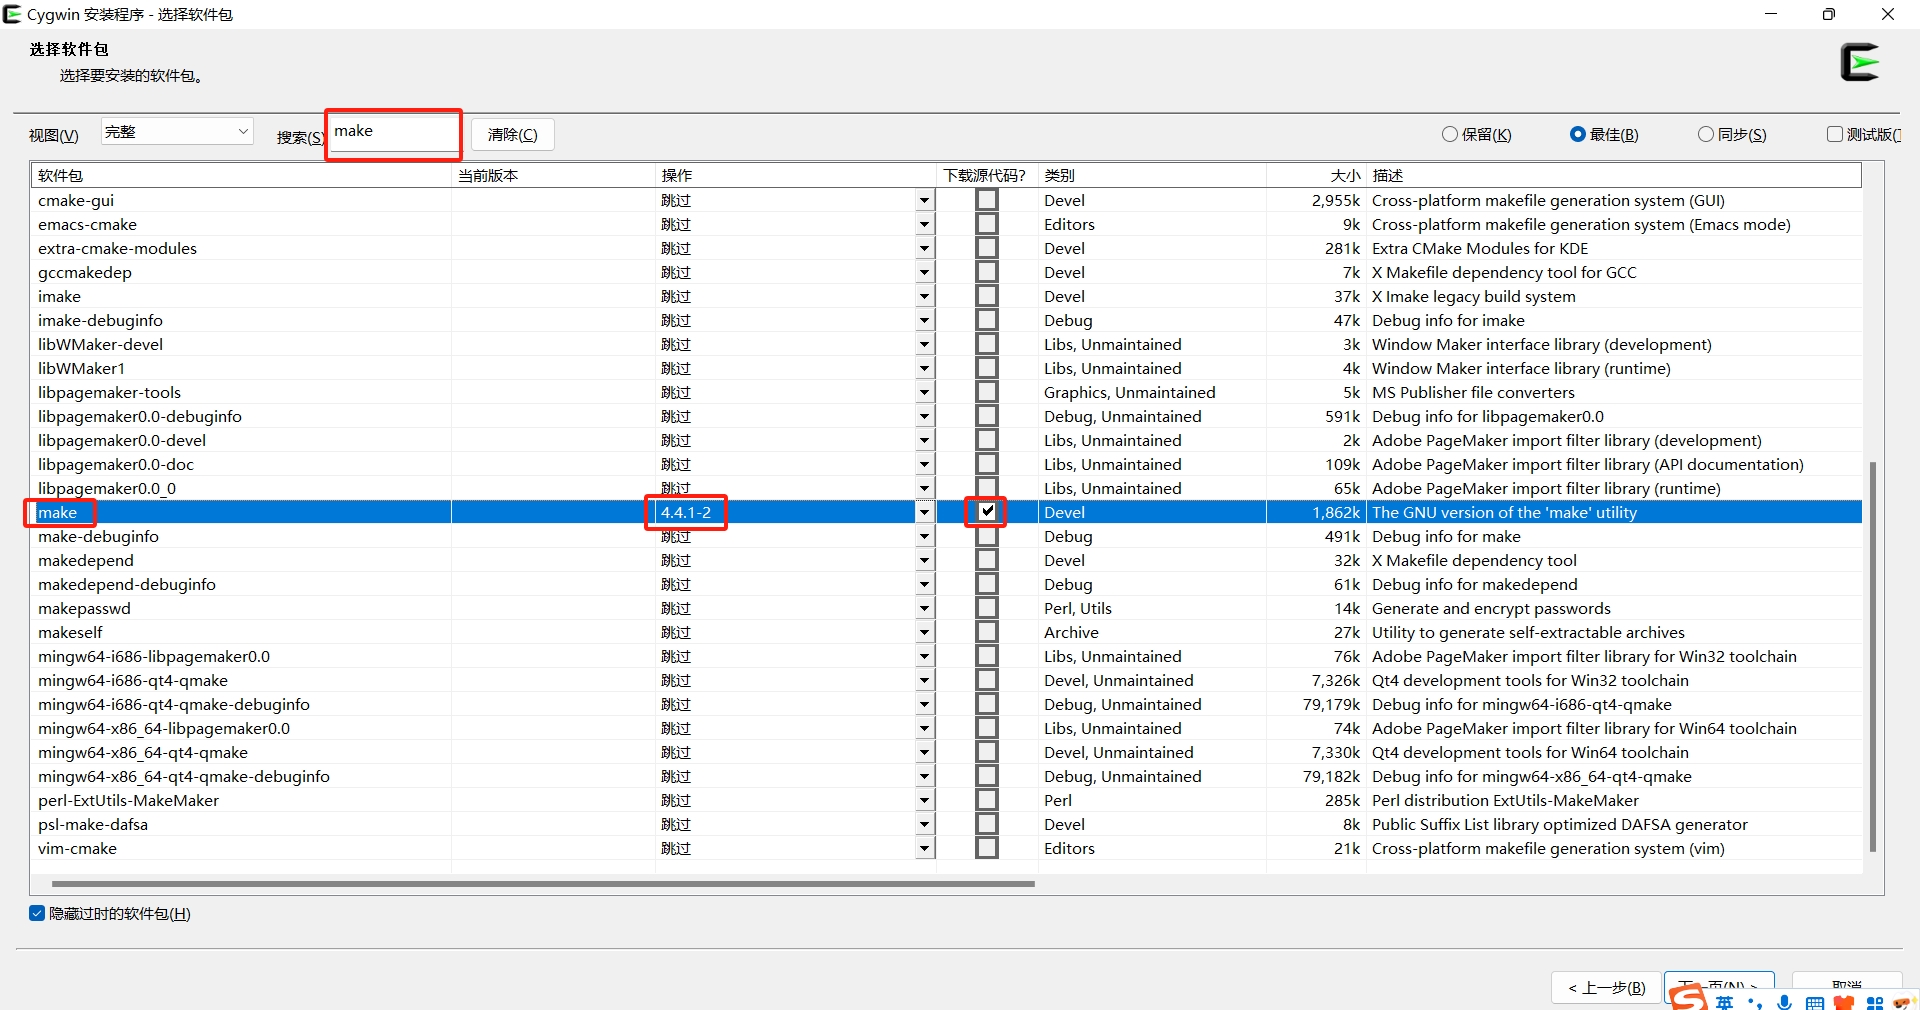Viewport: 1920px width, 1010px height.
Task: Click the Sogou punctuation mode icon
Action: [1755, 1003]
